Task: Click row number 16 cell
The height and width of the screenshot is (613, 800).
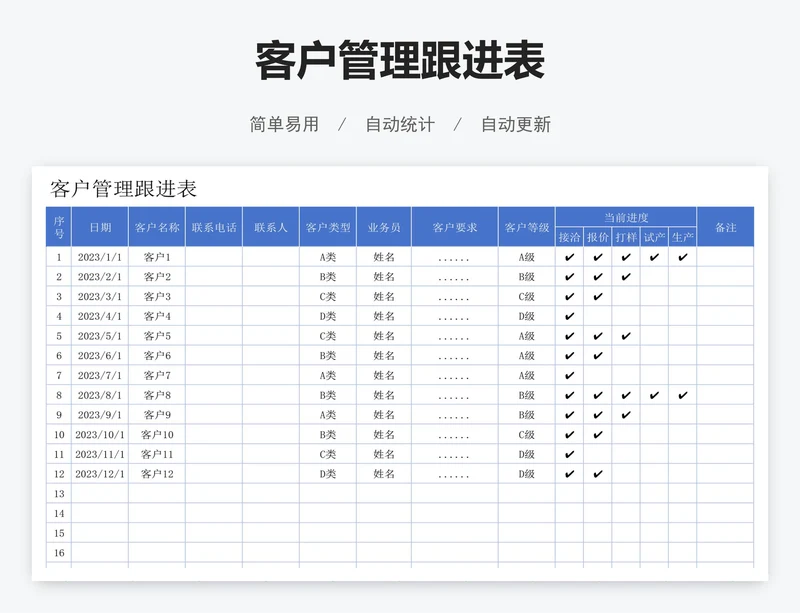Action: pos(59,553)
